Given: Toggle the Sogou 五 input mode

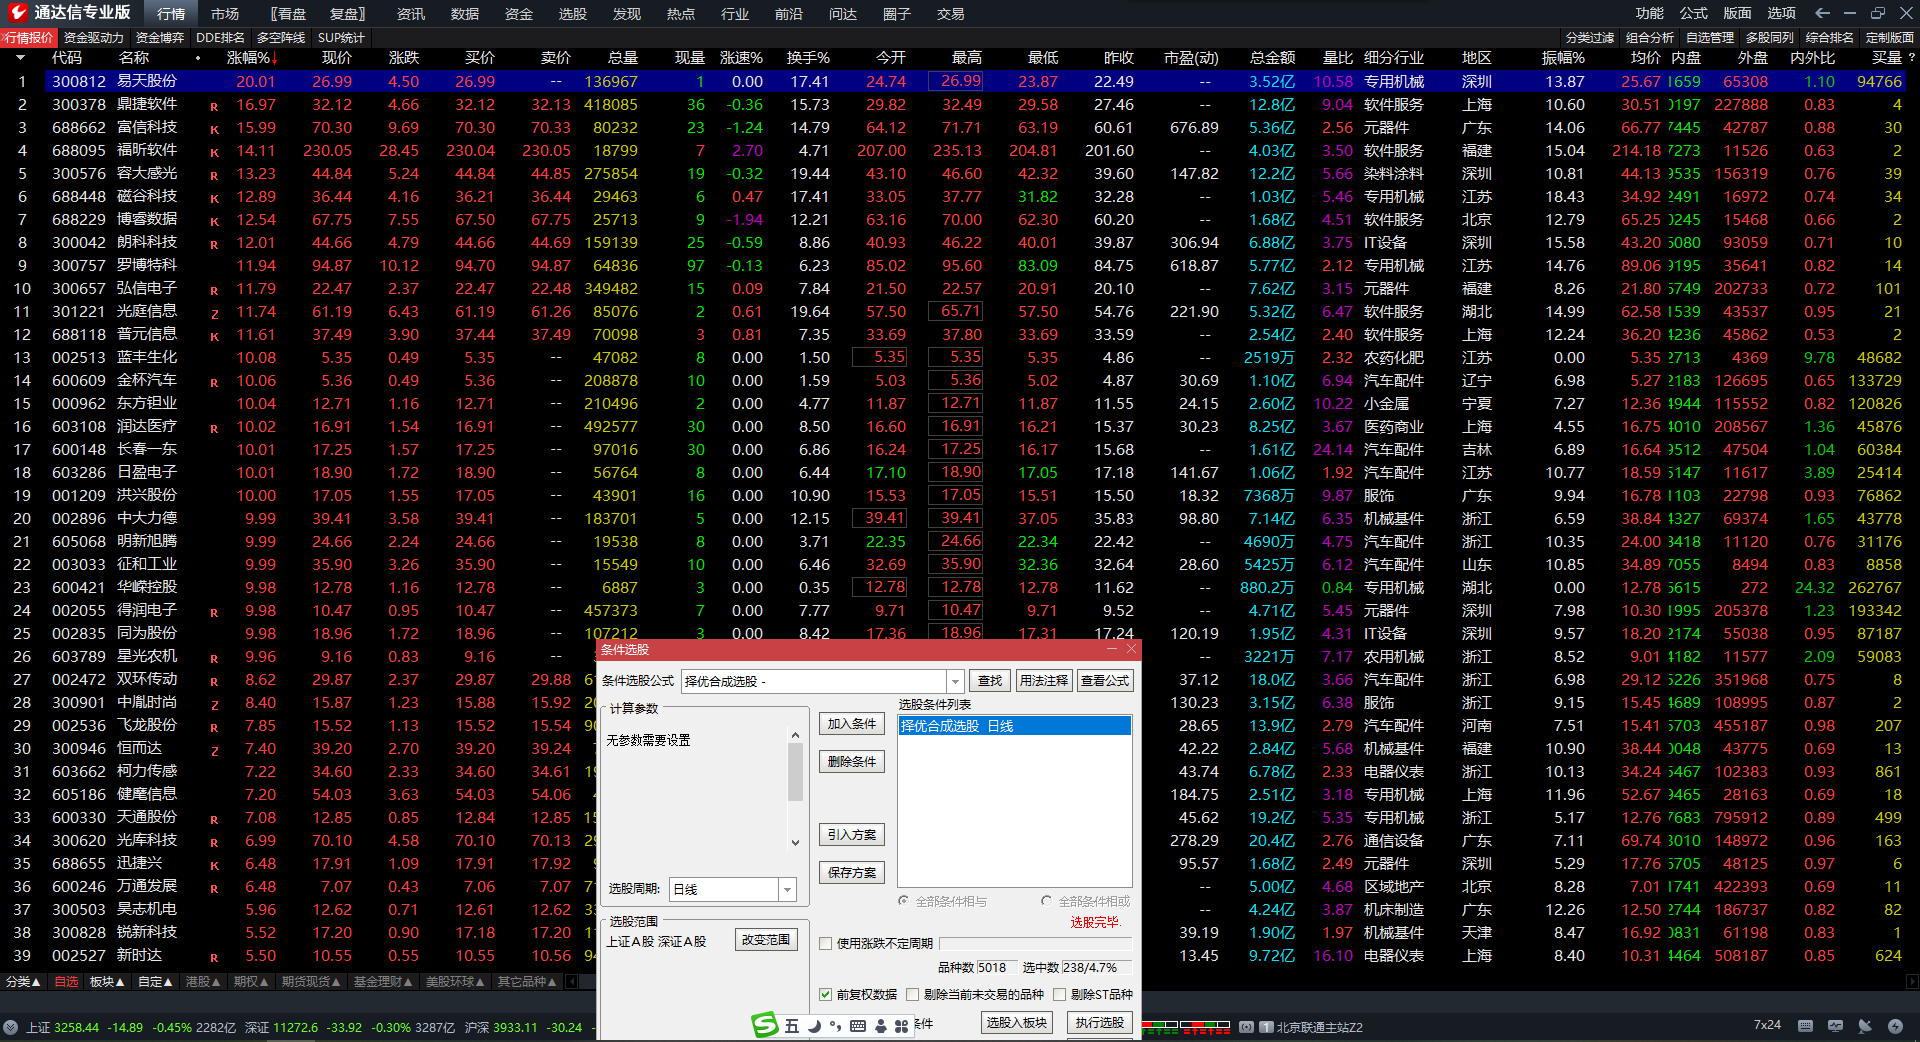Looking at the screenshot, I should click(792, 1025).
